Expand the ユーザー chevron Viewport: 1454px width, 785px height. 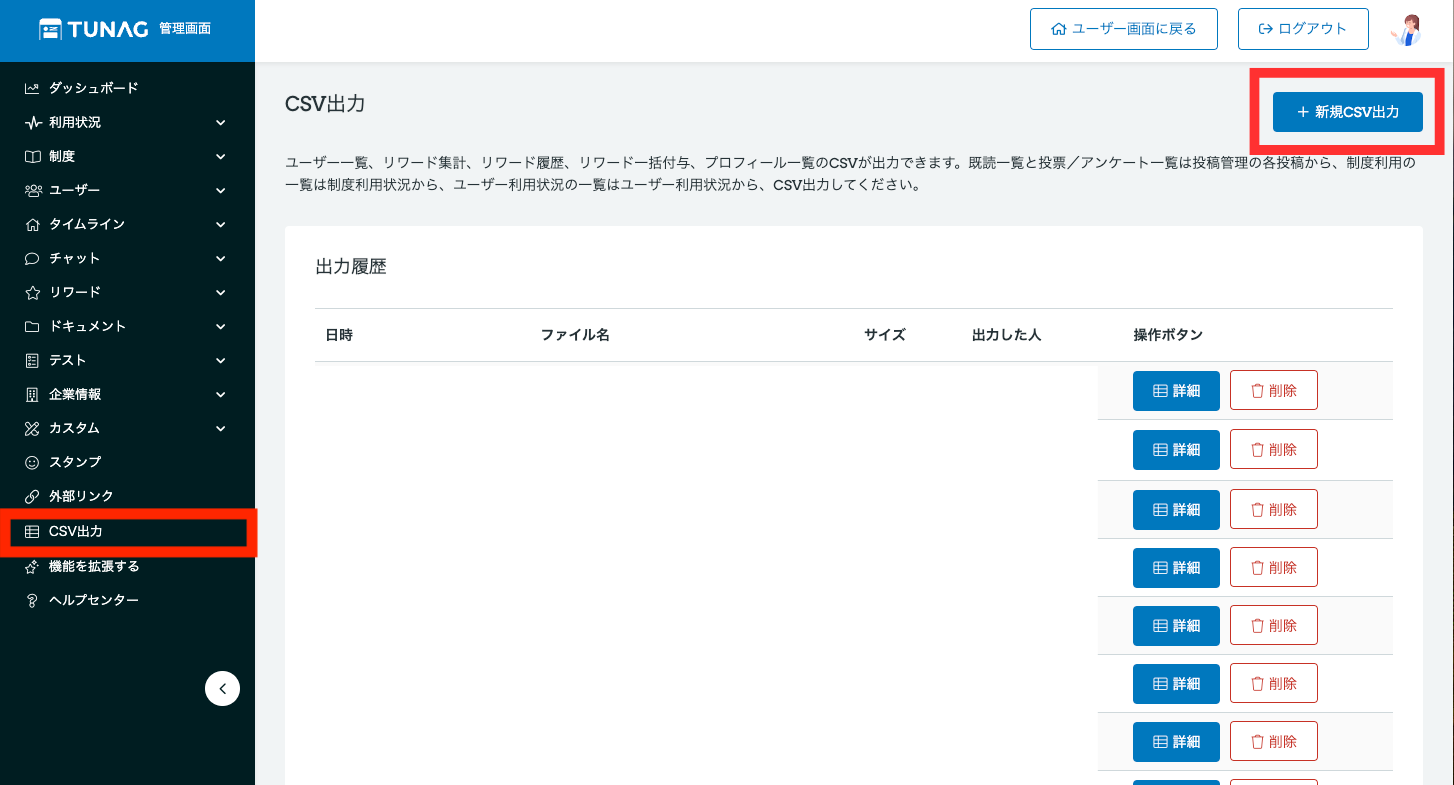click(221, 191)
